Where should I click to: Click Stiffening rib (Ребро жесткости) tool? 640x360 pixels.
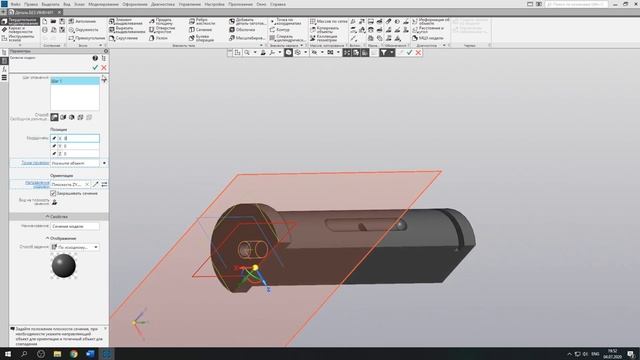[x=202, y=22]
